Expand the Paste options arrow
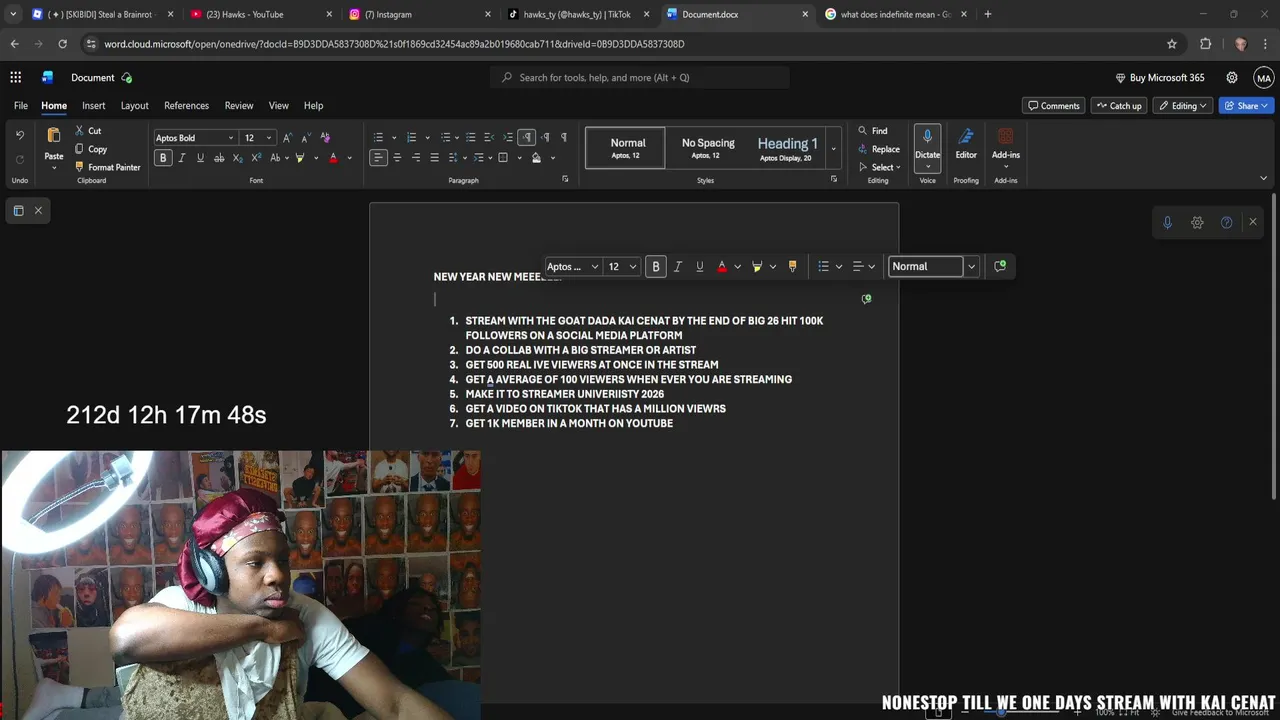 [x=54, y=166]
